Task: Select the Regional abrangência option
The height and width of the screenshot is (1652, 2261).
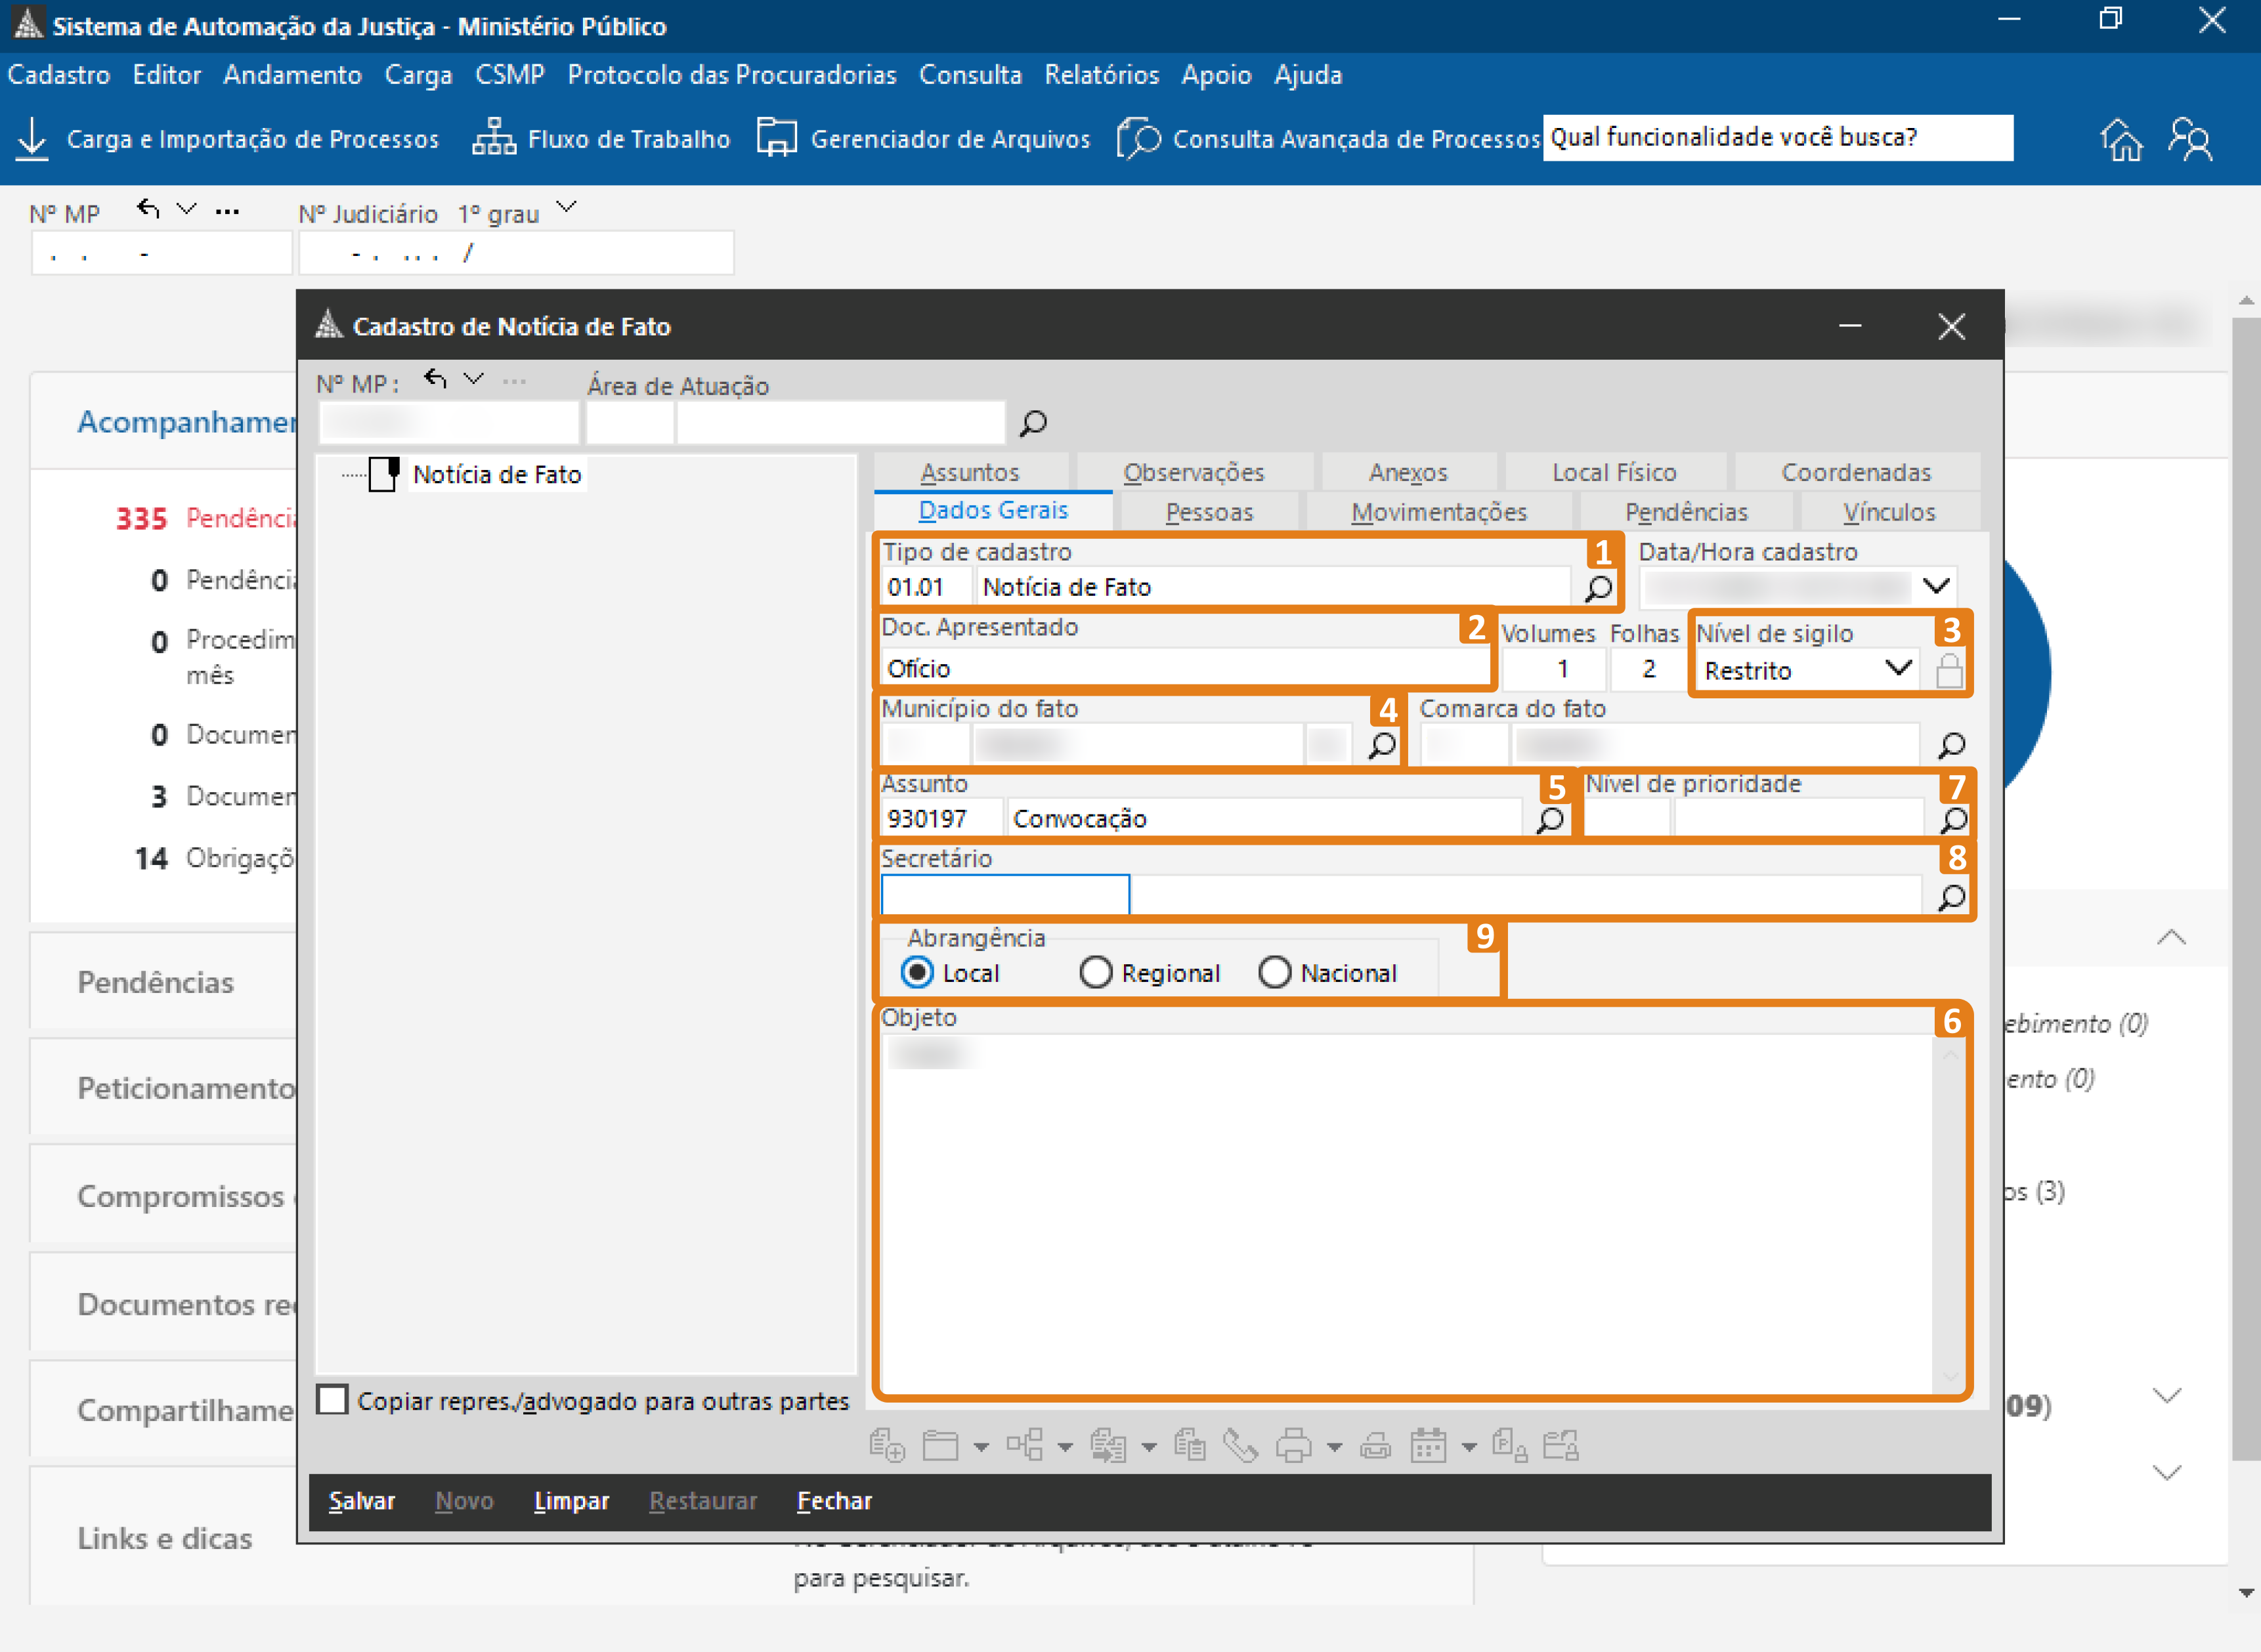Action: pyautogui.click(x=1096, y=972)
